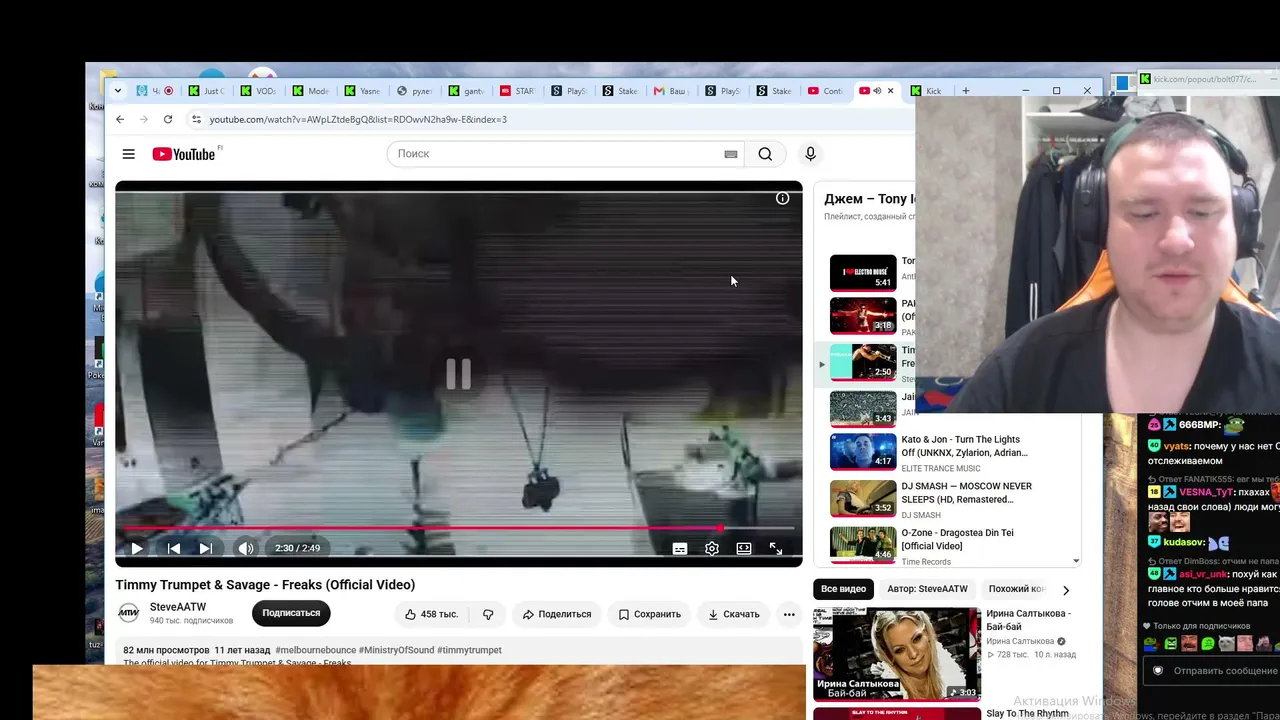Open the user kudasov in chat
The image size is (1280, 720).
(x=1184, y=542)
